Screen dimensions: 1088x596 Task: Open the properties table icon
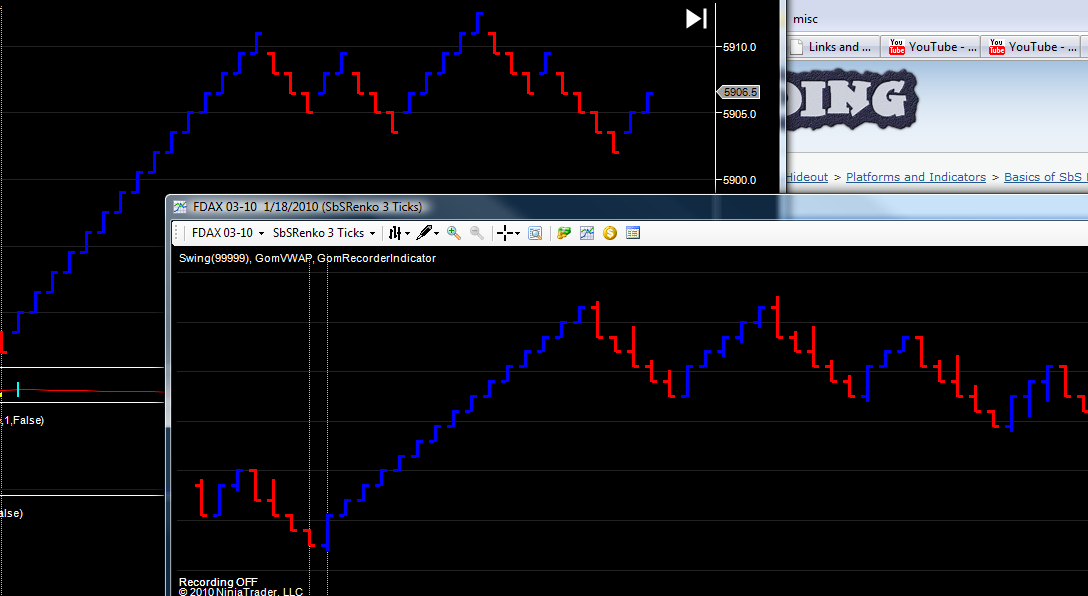click(x=633, y=233)
